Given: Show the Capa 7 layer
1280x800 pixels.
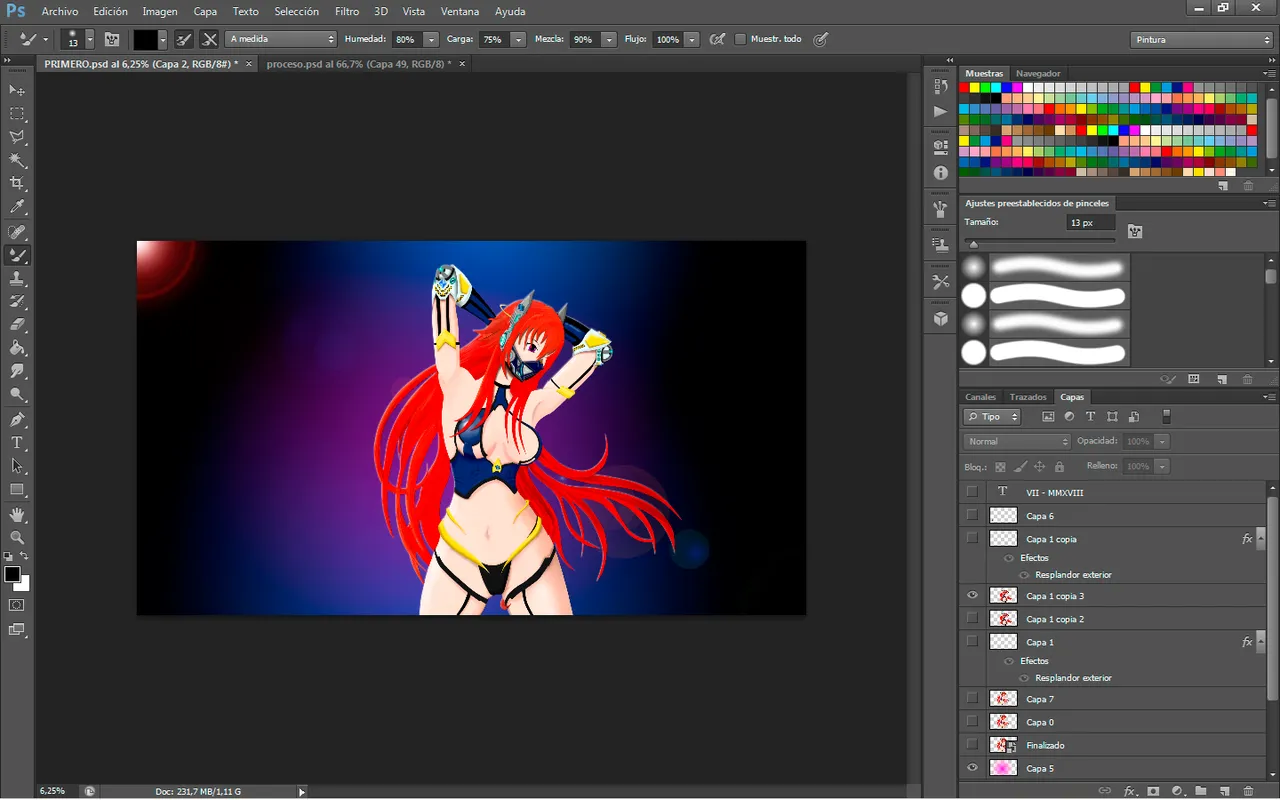Looking at the screenshot, I should pos(972,699).
